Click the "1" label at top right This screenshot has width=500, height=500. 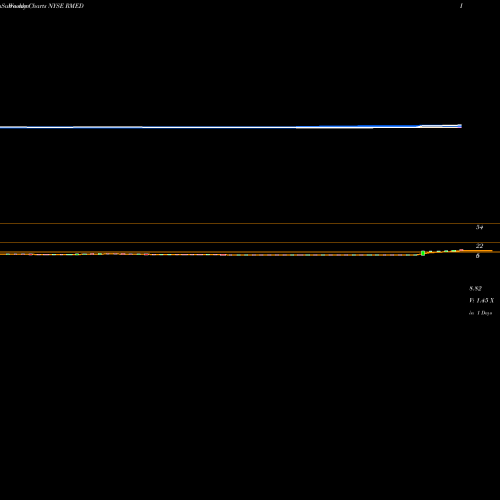(x=461, y=6)
